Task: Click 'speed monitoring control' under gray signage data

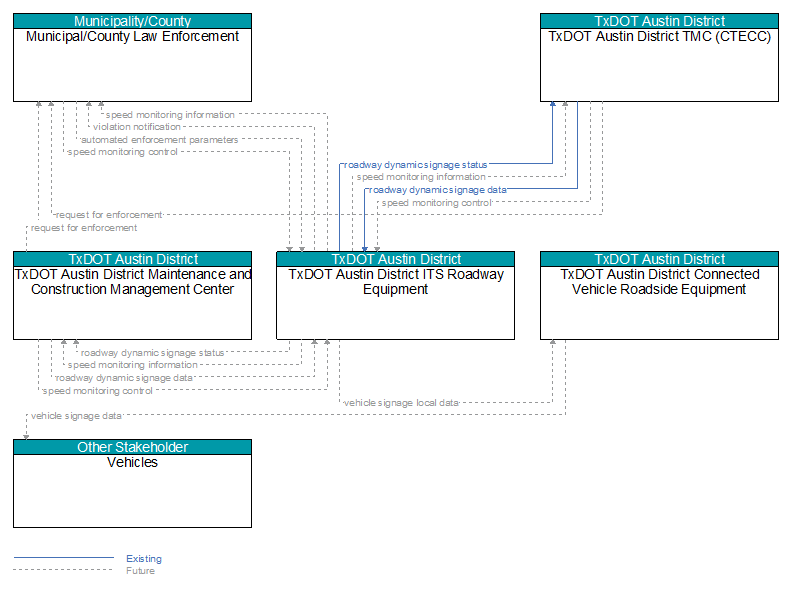Action: pyautogui.click(x=98, y=391)
